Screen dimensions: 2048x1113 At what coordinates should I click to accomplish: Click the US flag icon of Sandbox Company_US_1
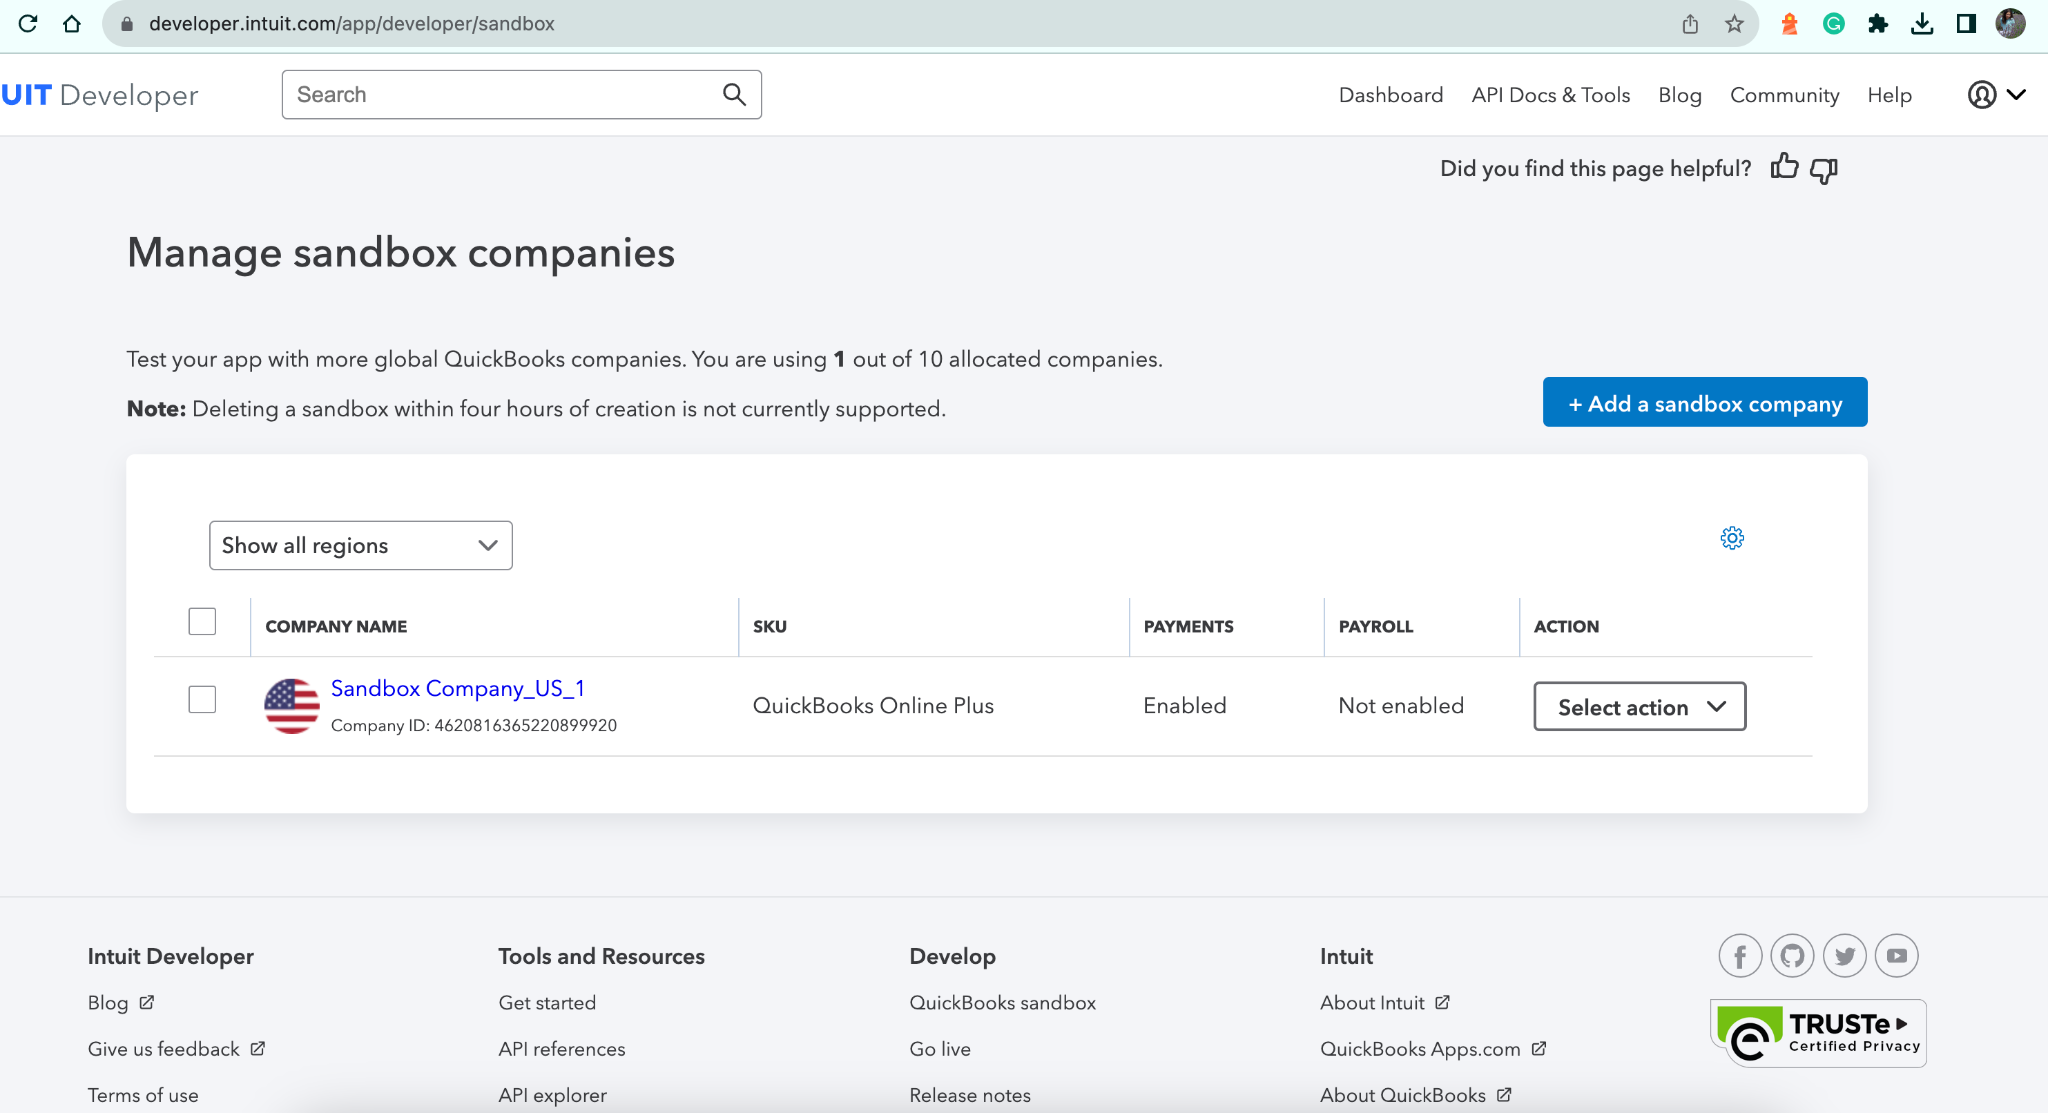coord(292,706)
